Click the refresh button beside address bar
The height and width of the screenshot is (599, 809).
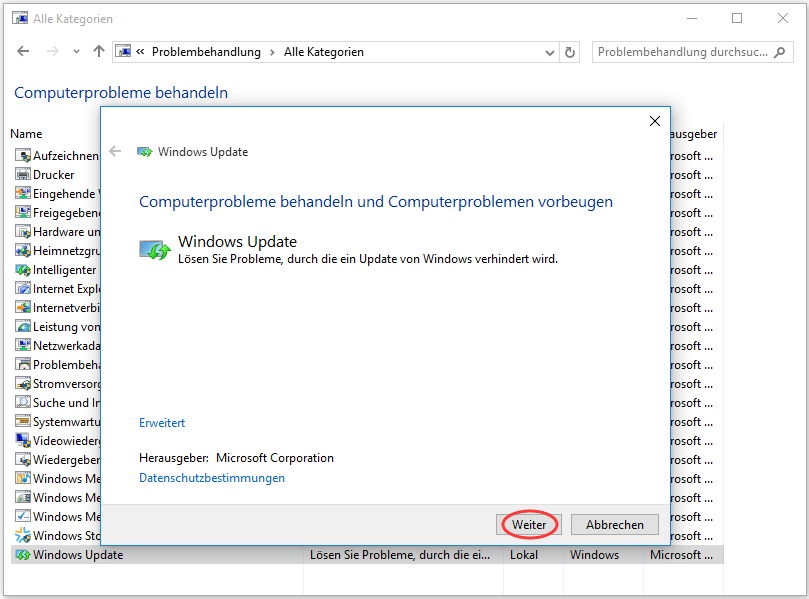pyautogui.click(x=570, y=52)
